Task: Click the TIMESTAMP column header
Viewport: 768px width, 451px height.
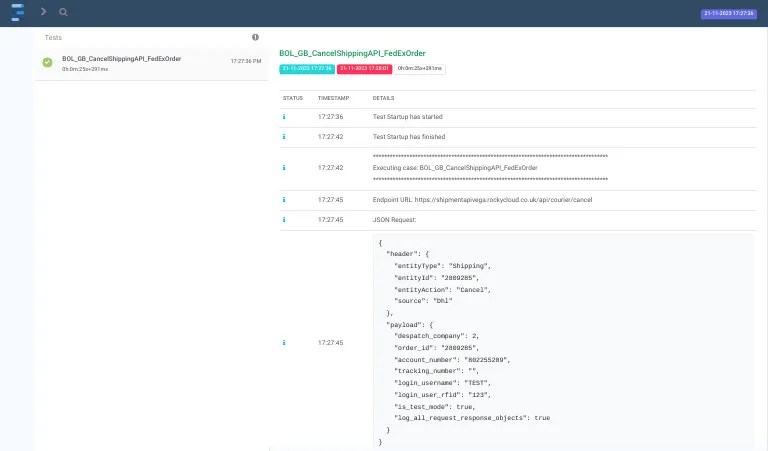Action: point(334,98)
